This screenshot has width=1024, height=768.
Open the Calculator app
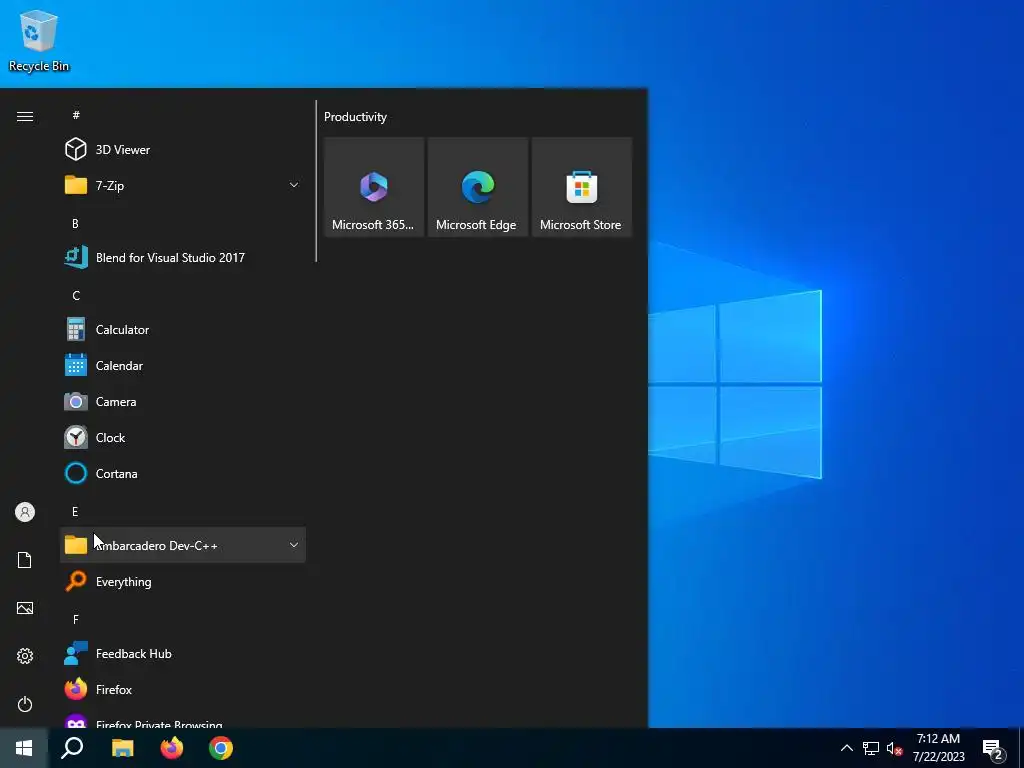[183, 330]
